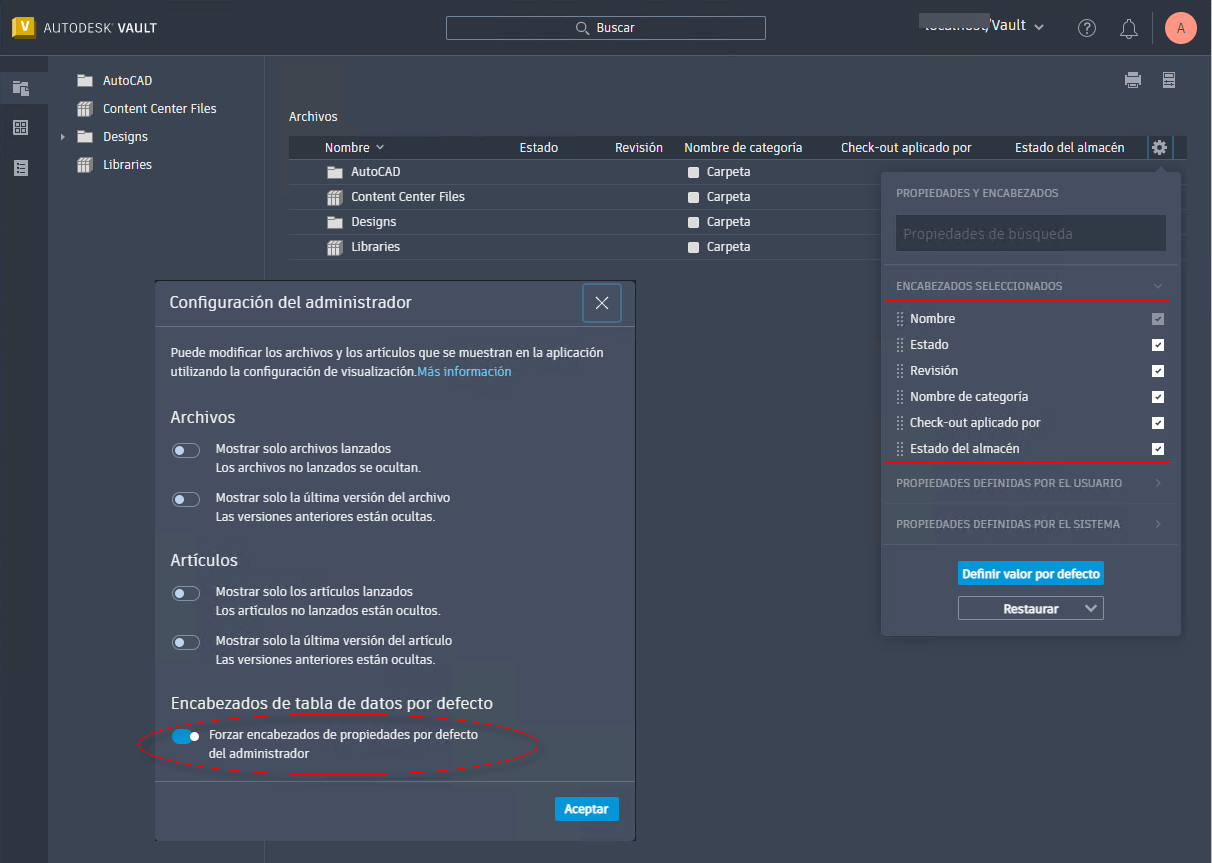The height and width of the screenshot is (863, 1212).
Task: Uncheck the Check-out aplicado por checkbox
Action: tap(1158, 423)
